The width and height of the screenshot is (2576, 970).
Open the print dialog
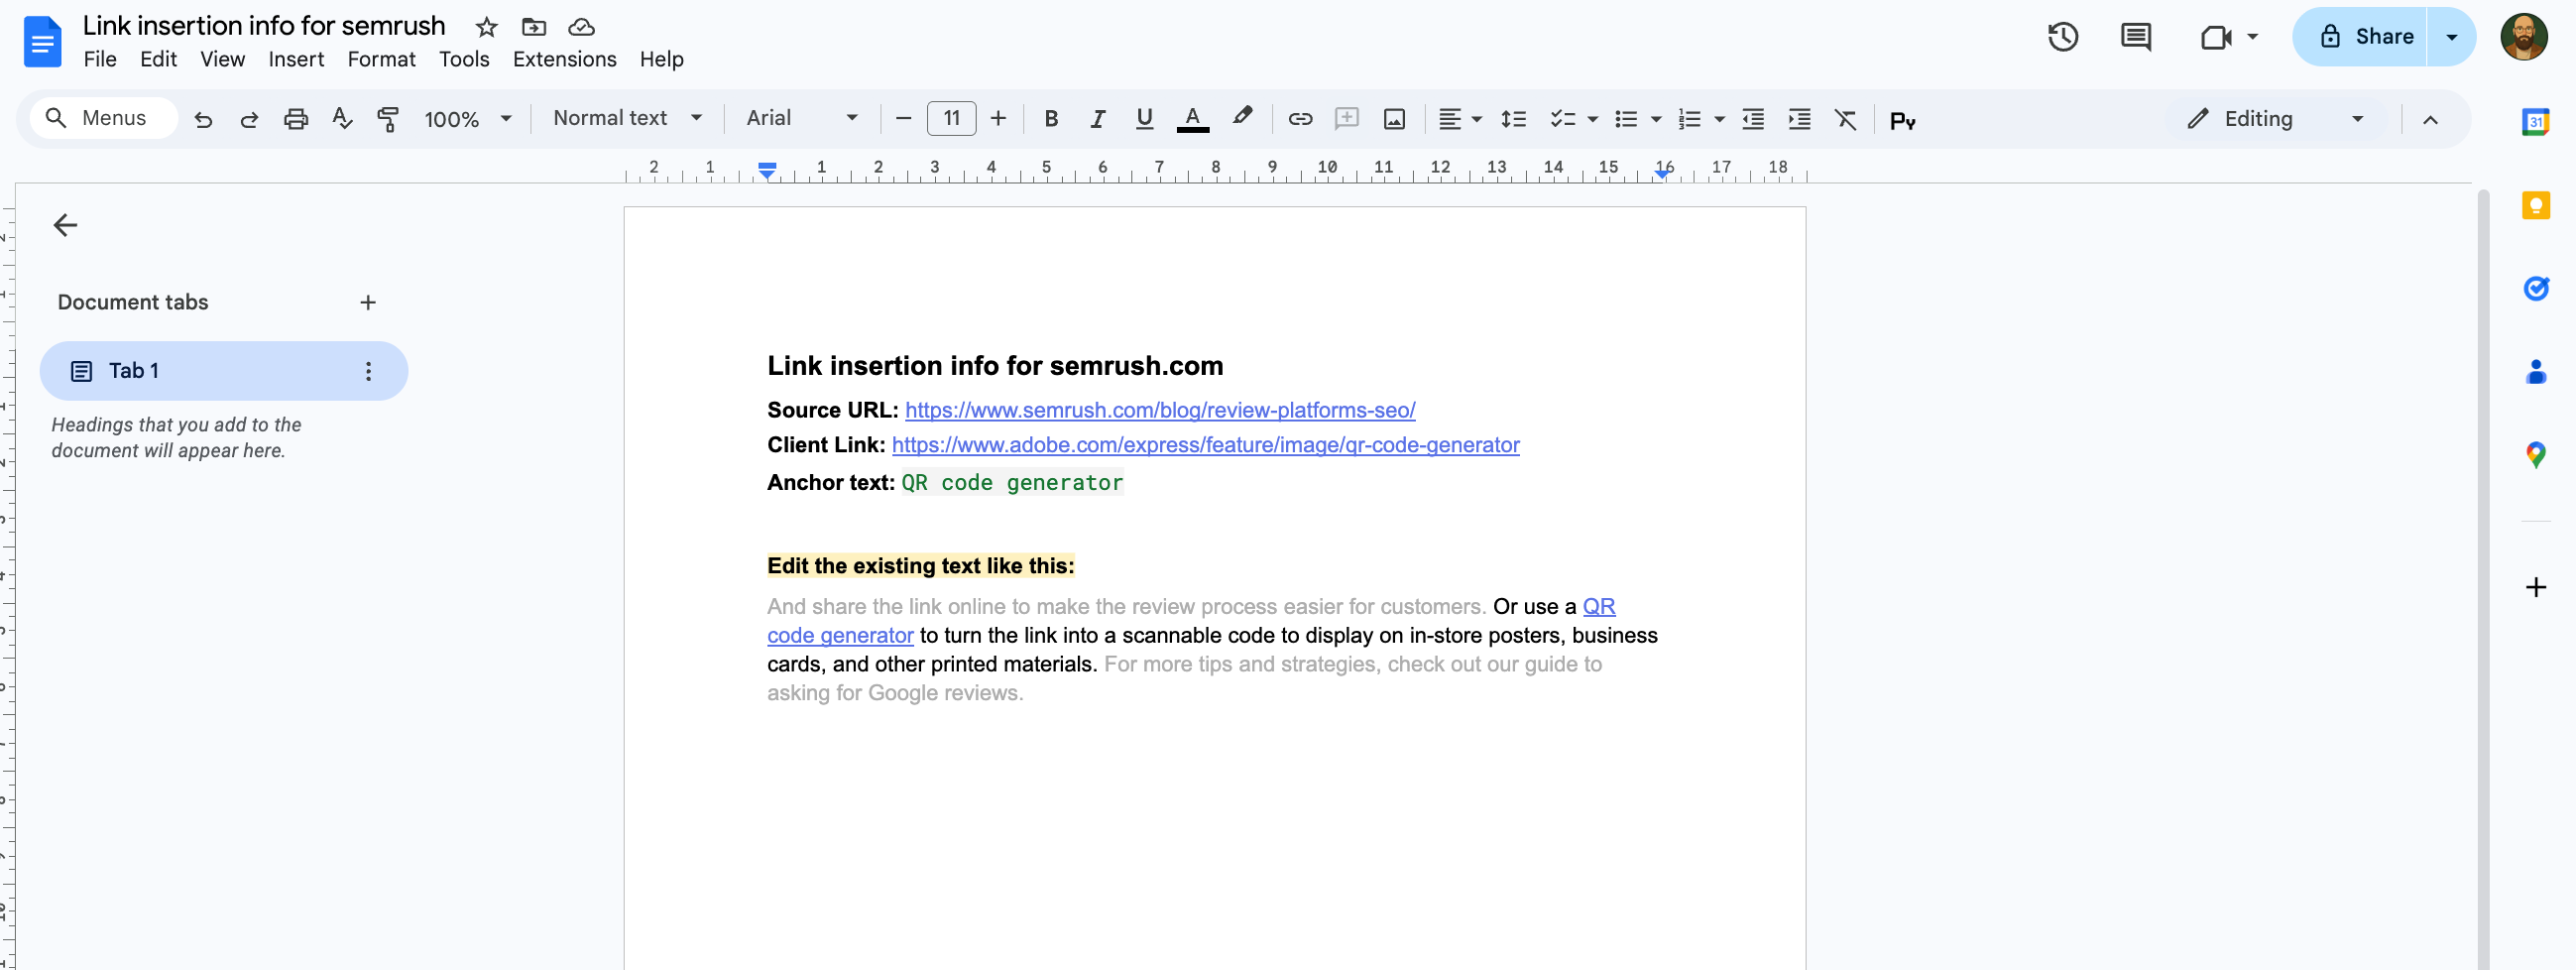295,118
